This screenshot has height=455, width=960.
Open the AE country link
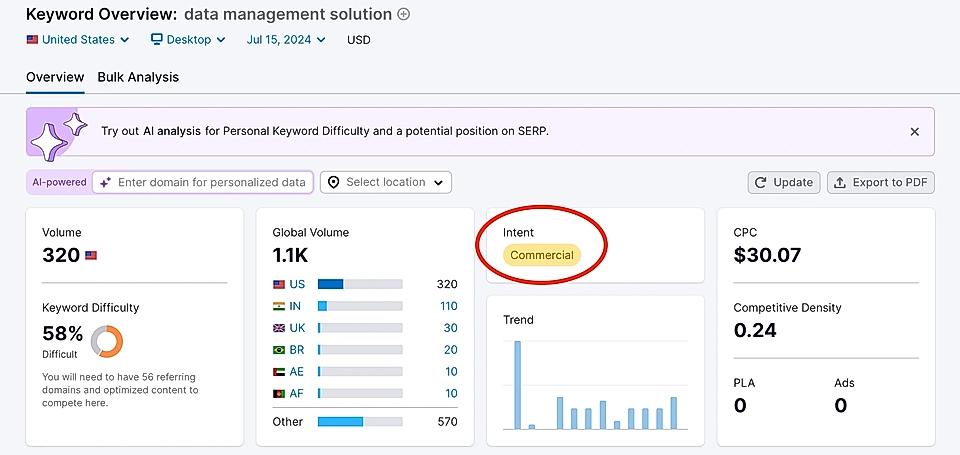click(x=297, y=372)
